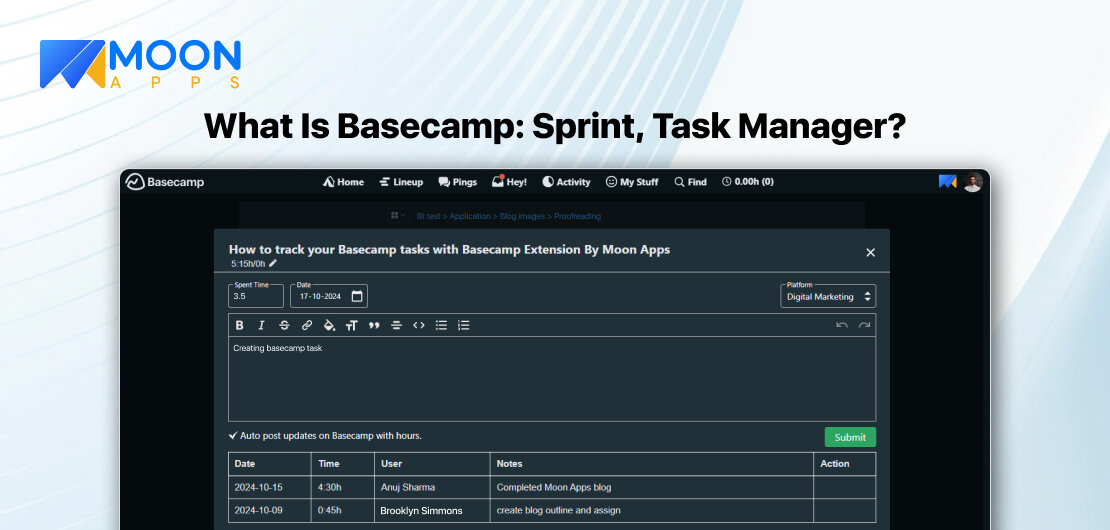The image size is (1110, 530).
Task: Select the 0:45h time cell
Action: [x=343, y=511]
